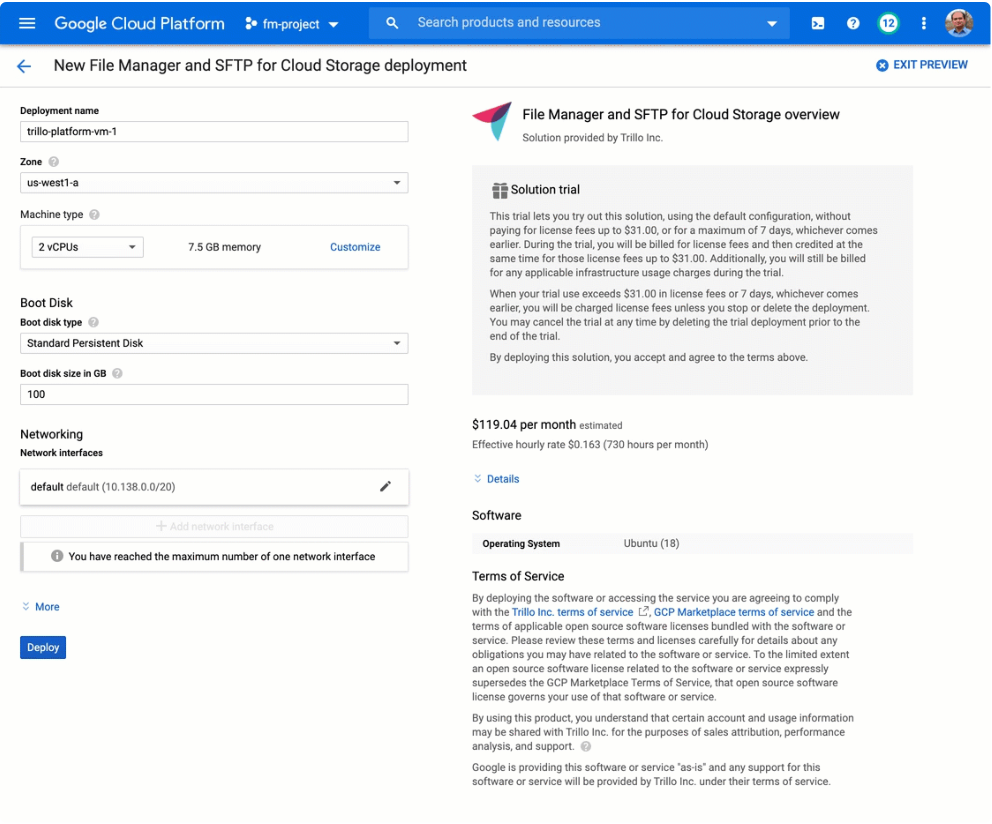Open the three-dot settings menu
The width and height of the screenshot is (992, 824).
coord(924,23)
